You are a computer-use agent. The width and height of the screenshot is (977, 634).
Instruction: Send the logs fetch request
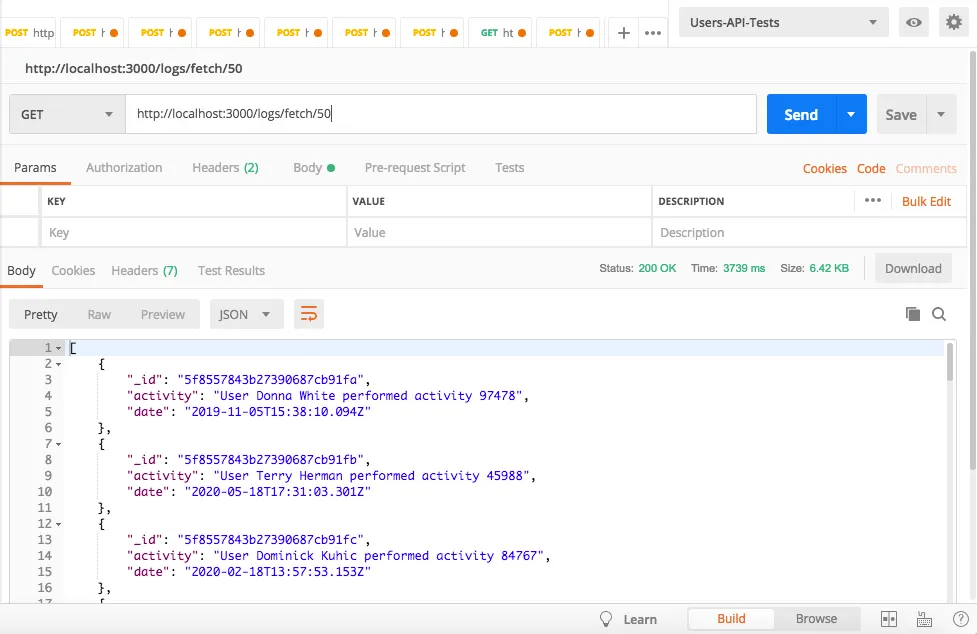800,114
